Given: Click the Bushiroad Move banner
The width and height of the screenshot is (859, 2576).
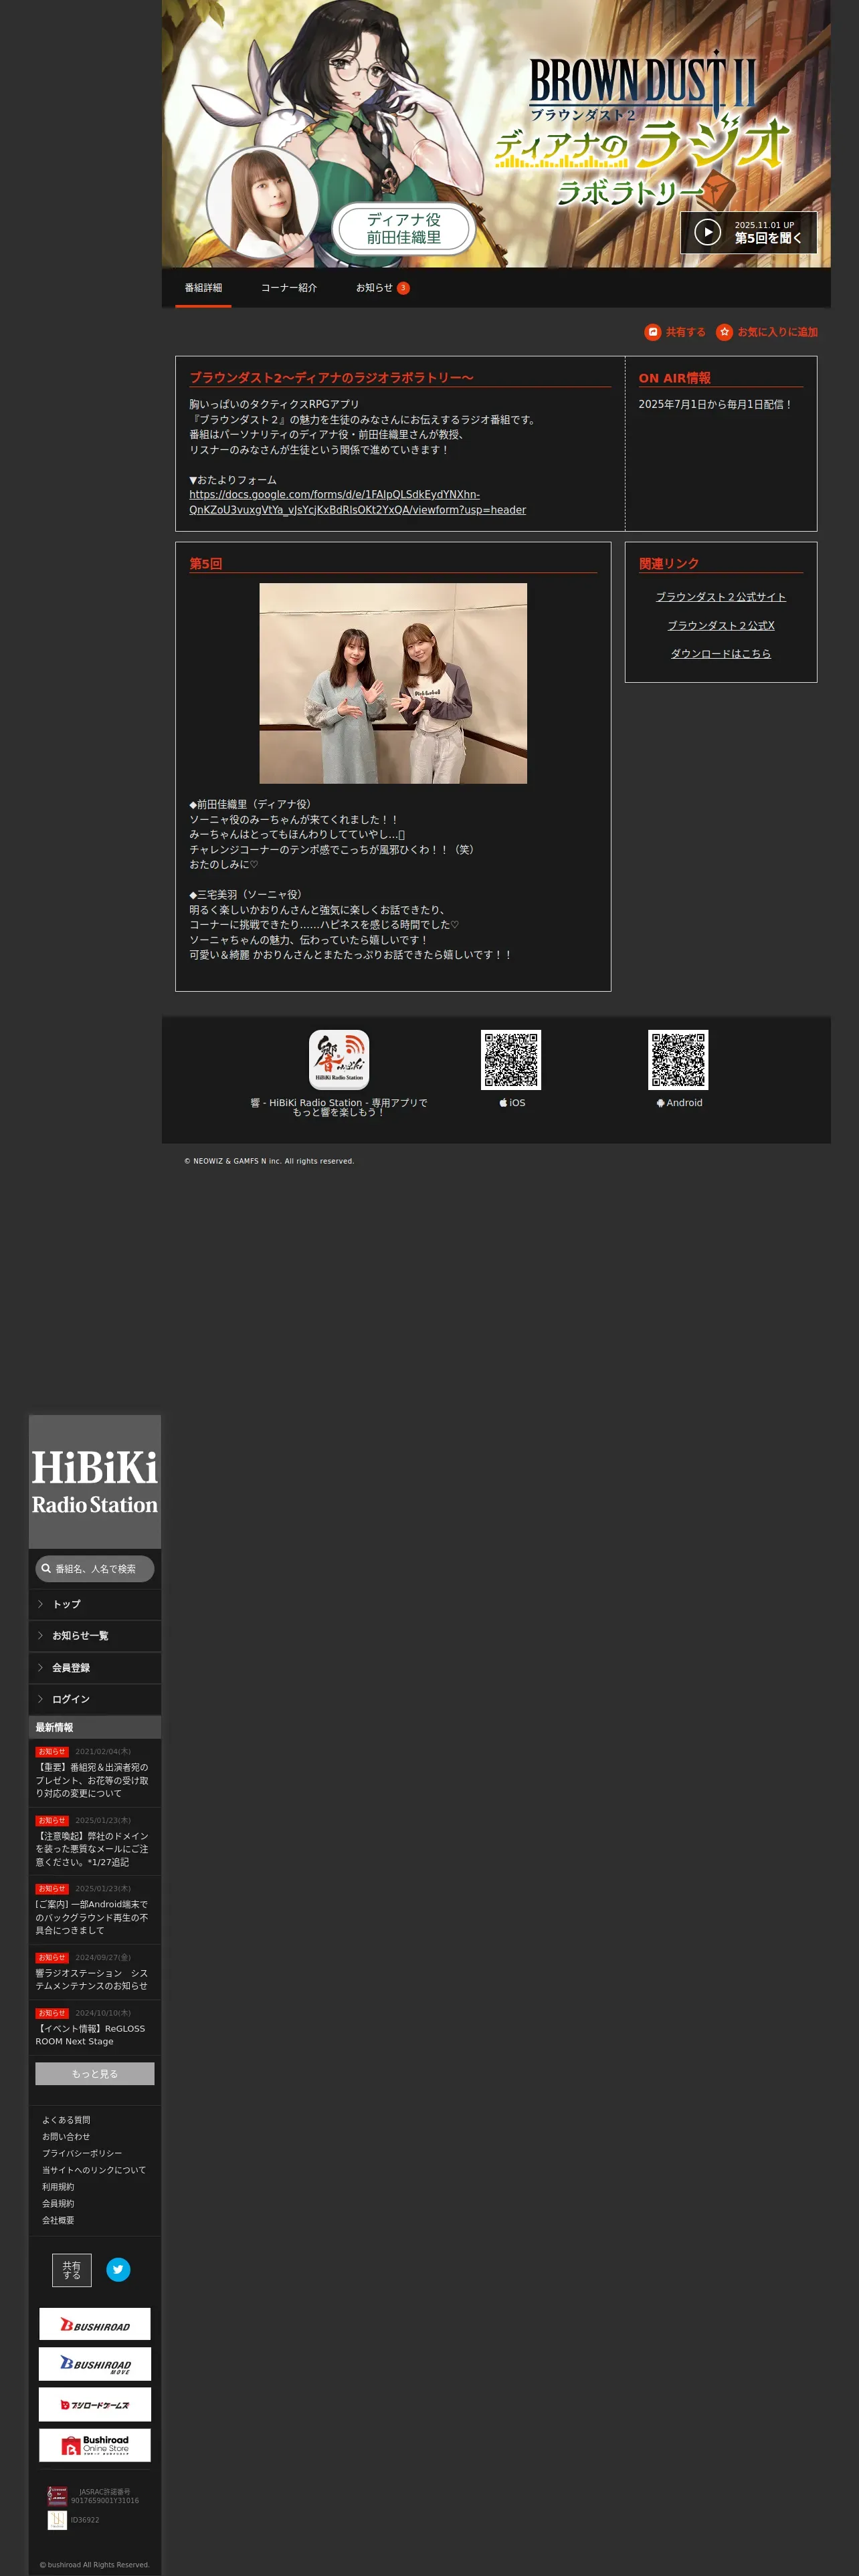Looking at the screenshot, I should coord(95,2364).
